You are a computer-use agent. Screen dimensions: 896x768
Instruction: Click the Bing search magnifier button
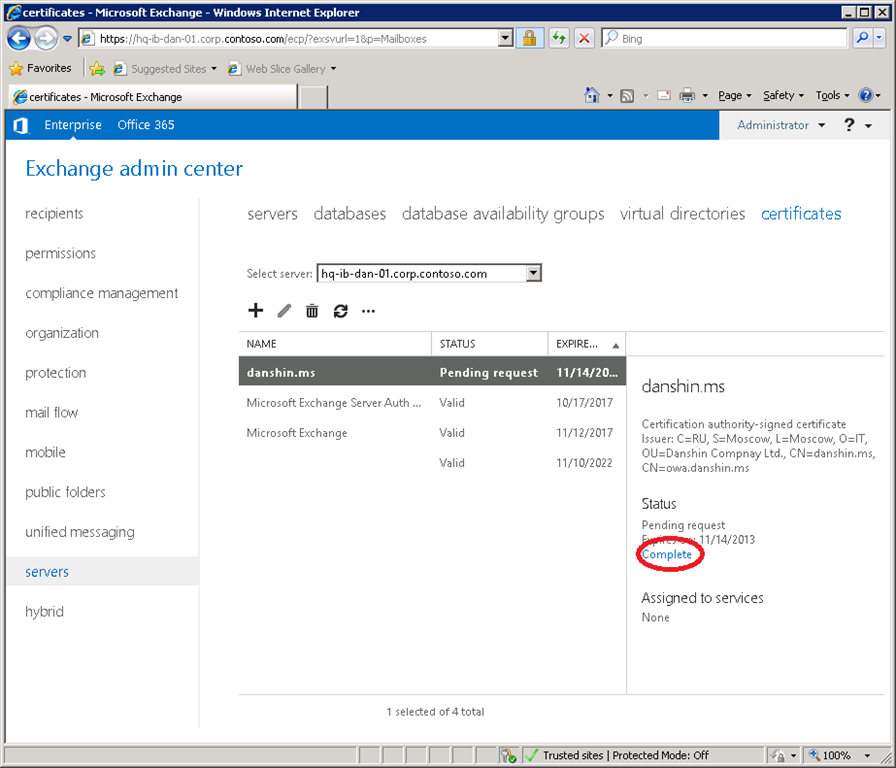(x=862, y=38)
